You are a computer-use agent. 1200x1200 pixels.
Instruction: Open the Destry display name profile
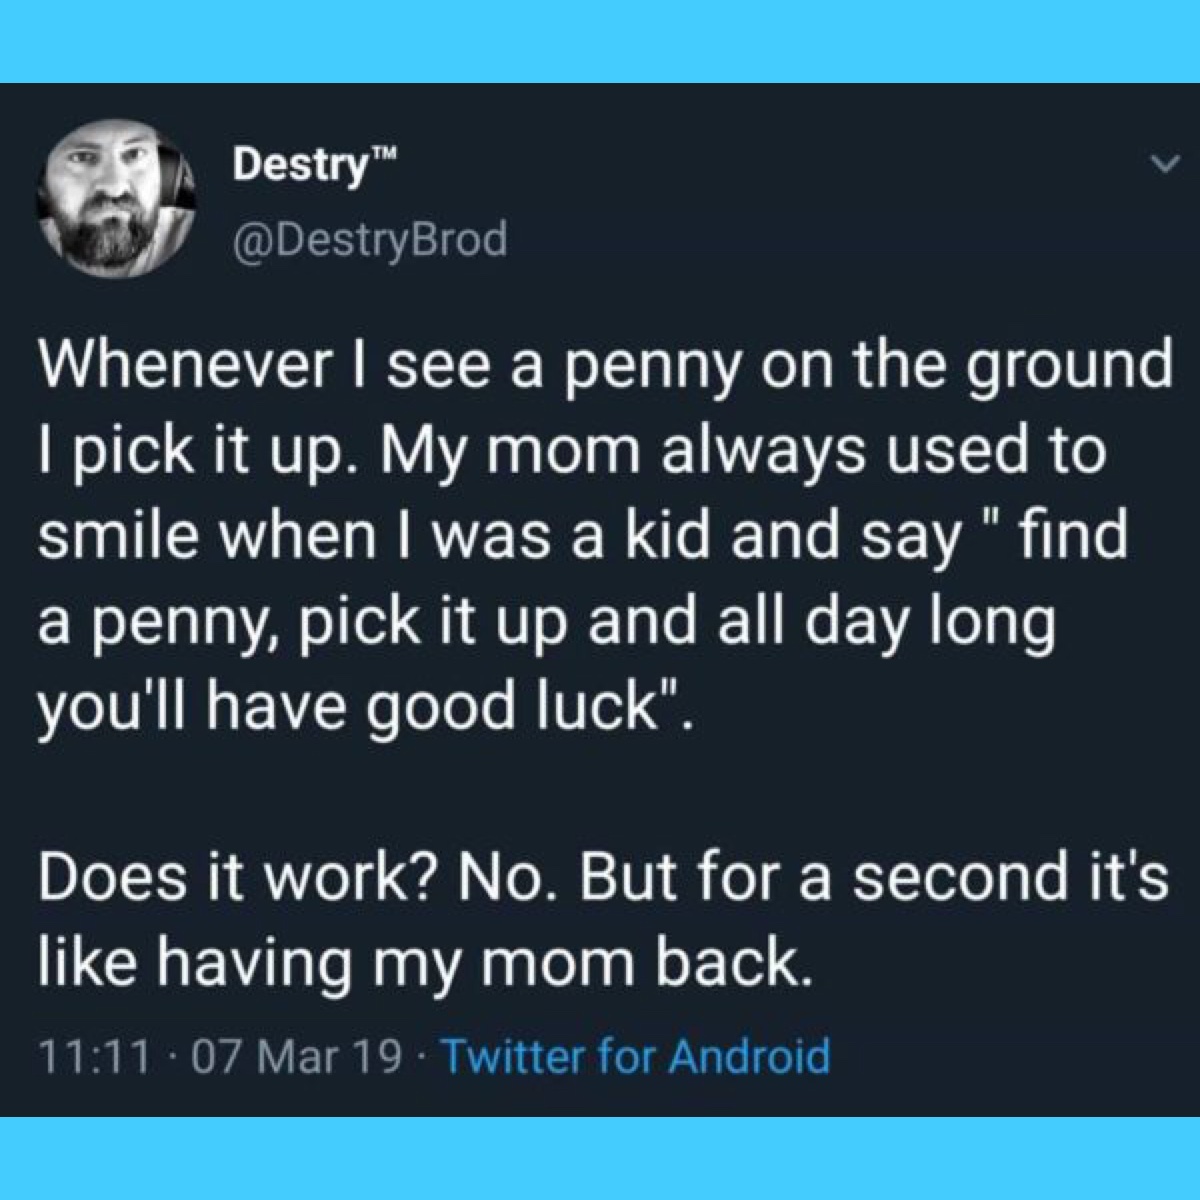(296, 165)
